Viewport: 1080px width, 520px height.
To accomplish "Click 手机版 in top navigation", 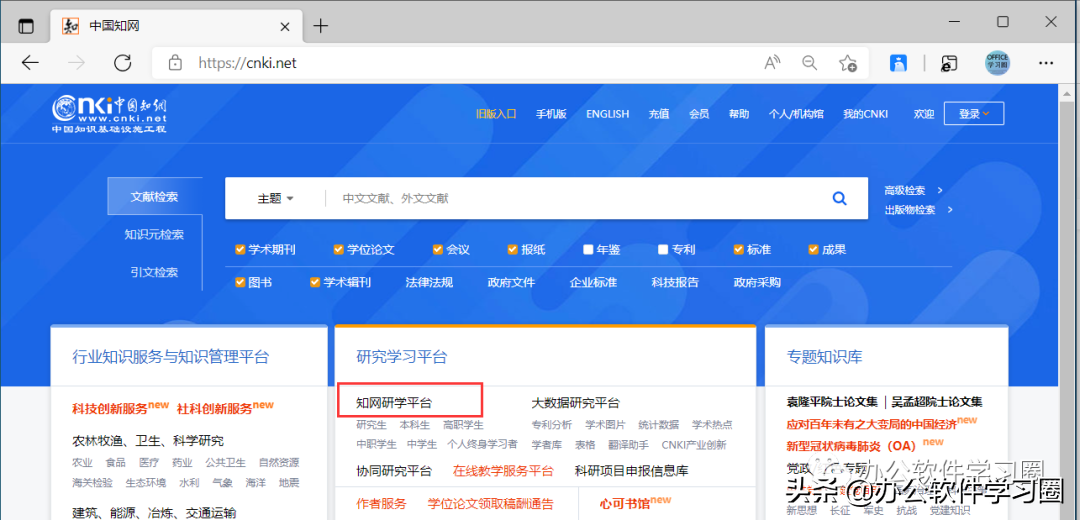I will [551, 114].
